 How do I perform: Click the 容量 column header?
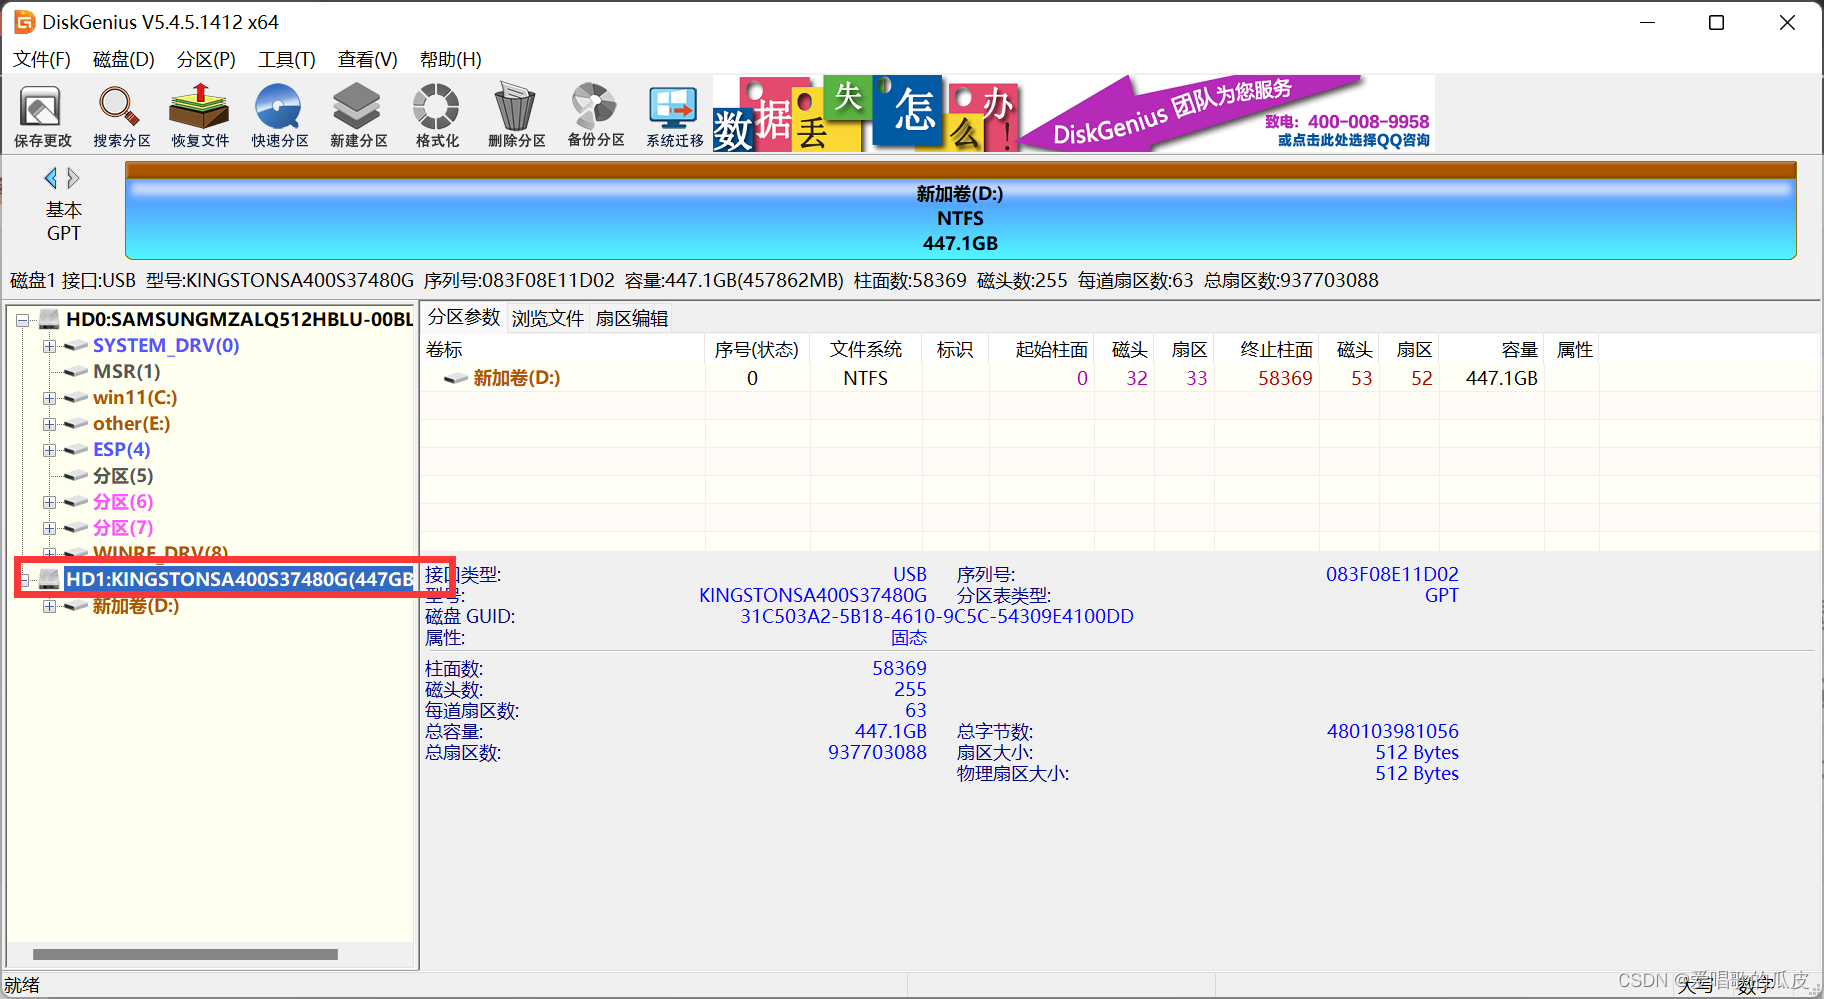coord(1492,349)
